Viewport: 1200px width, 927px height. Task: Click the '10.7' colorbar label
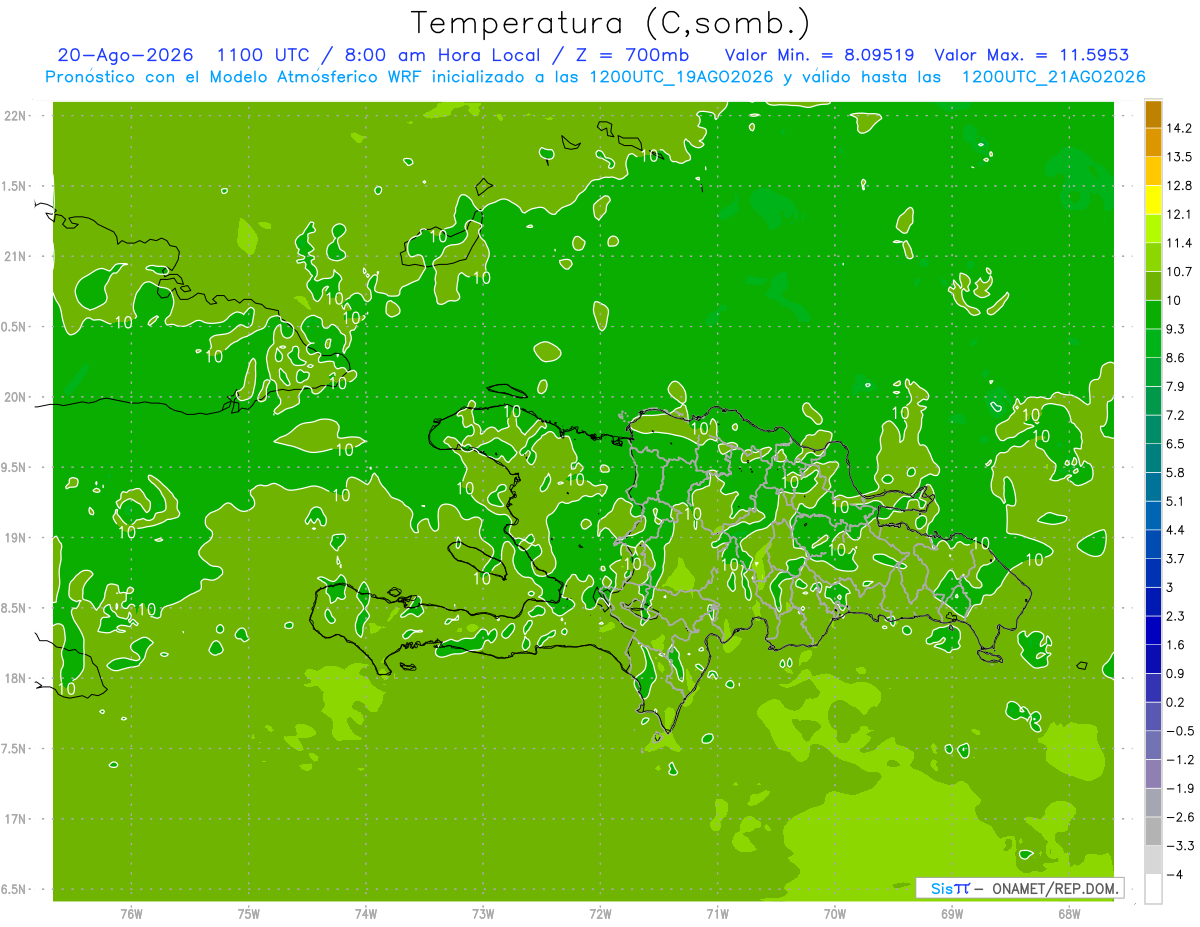pyautogui.click(x=1179, y=272)
